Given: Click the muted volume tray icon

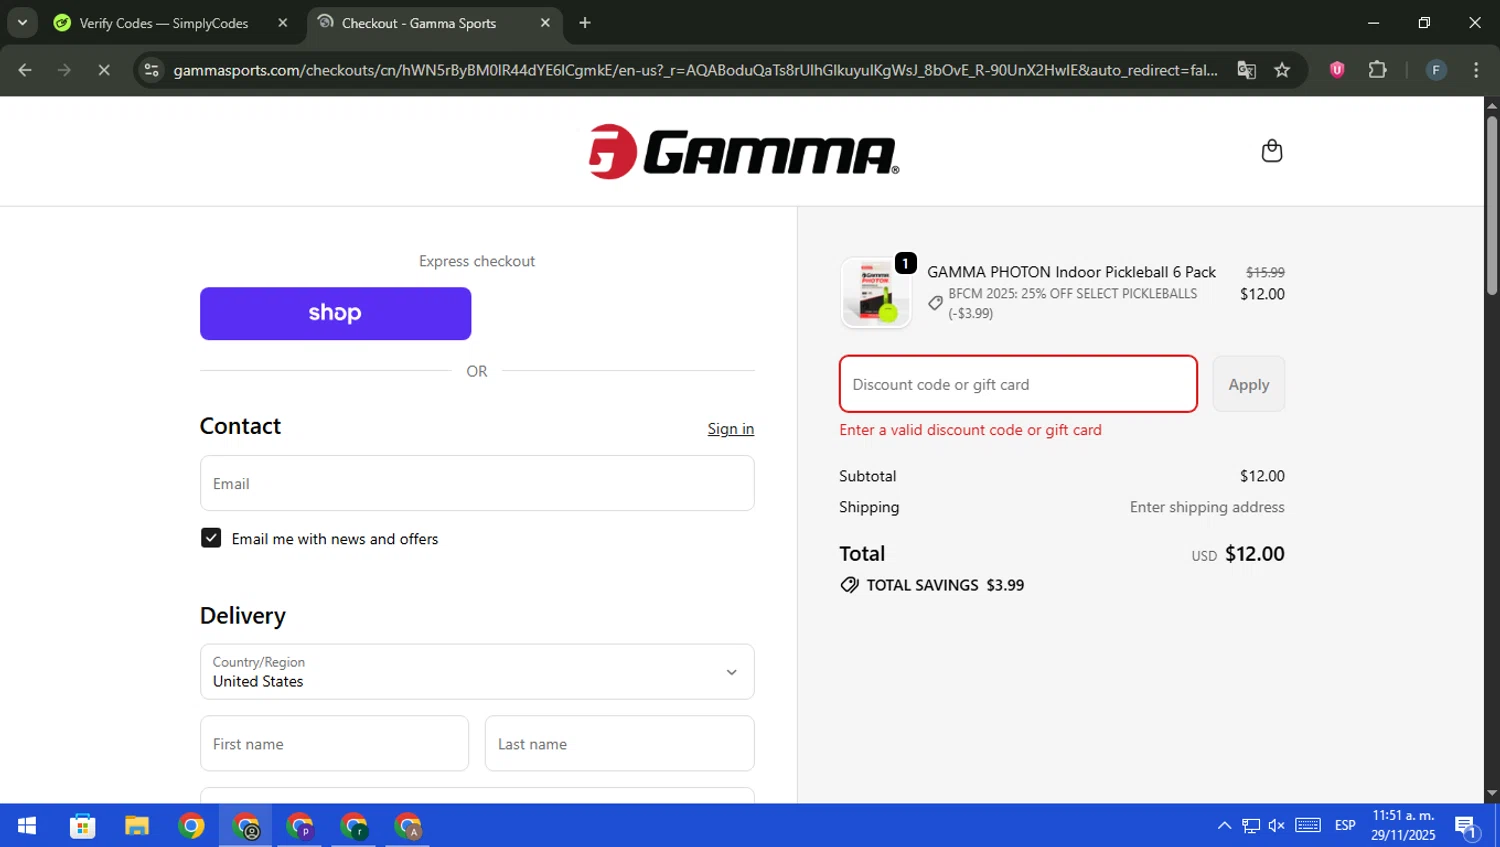Looking at the screenshot, I should [1277, 826].
